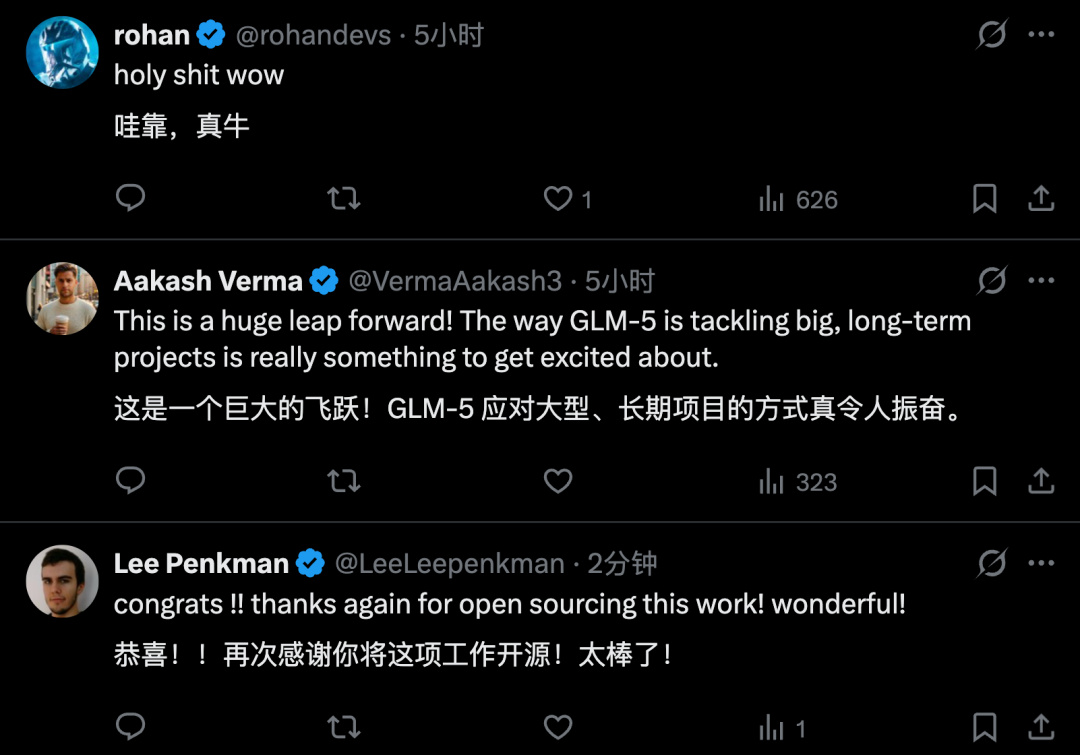Bookmark rohan's tweet
Screen dimensions: 1080x755
[985, 199]
